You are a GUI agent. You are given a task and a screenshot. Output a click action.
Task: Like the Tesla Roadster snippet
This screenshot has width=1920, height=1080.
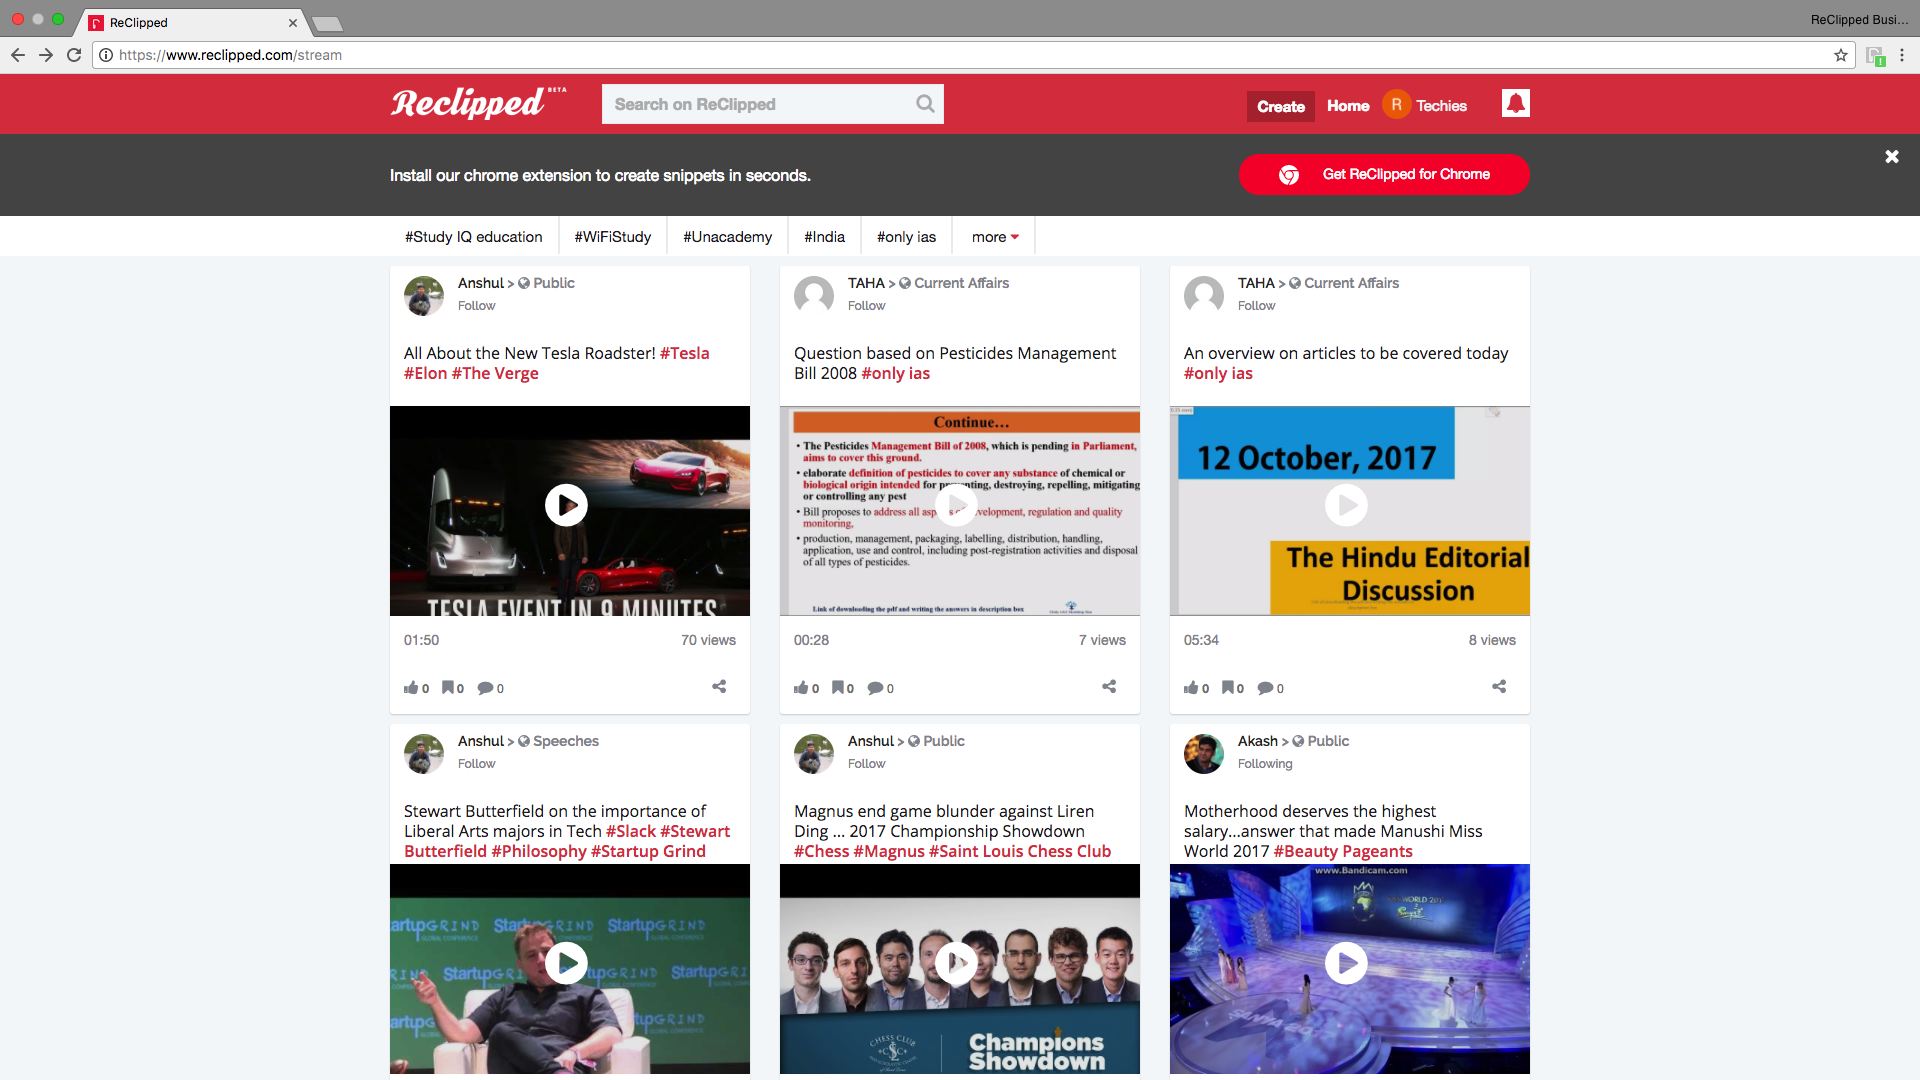pyautogui.click(x=416, y=688)
